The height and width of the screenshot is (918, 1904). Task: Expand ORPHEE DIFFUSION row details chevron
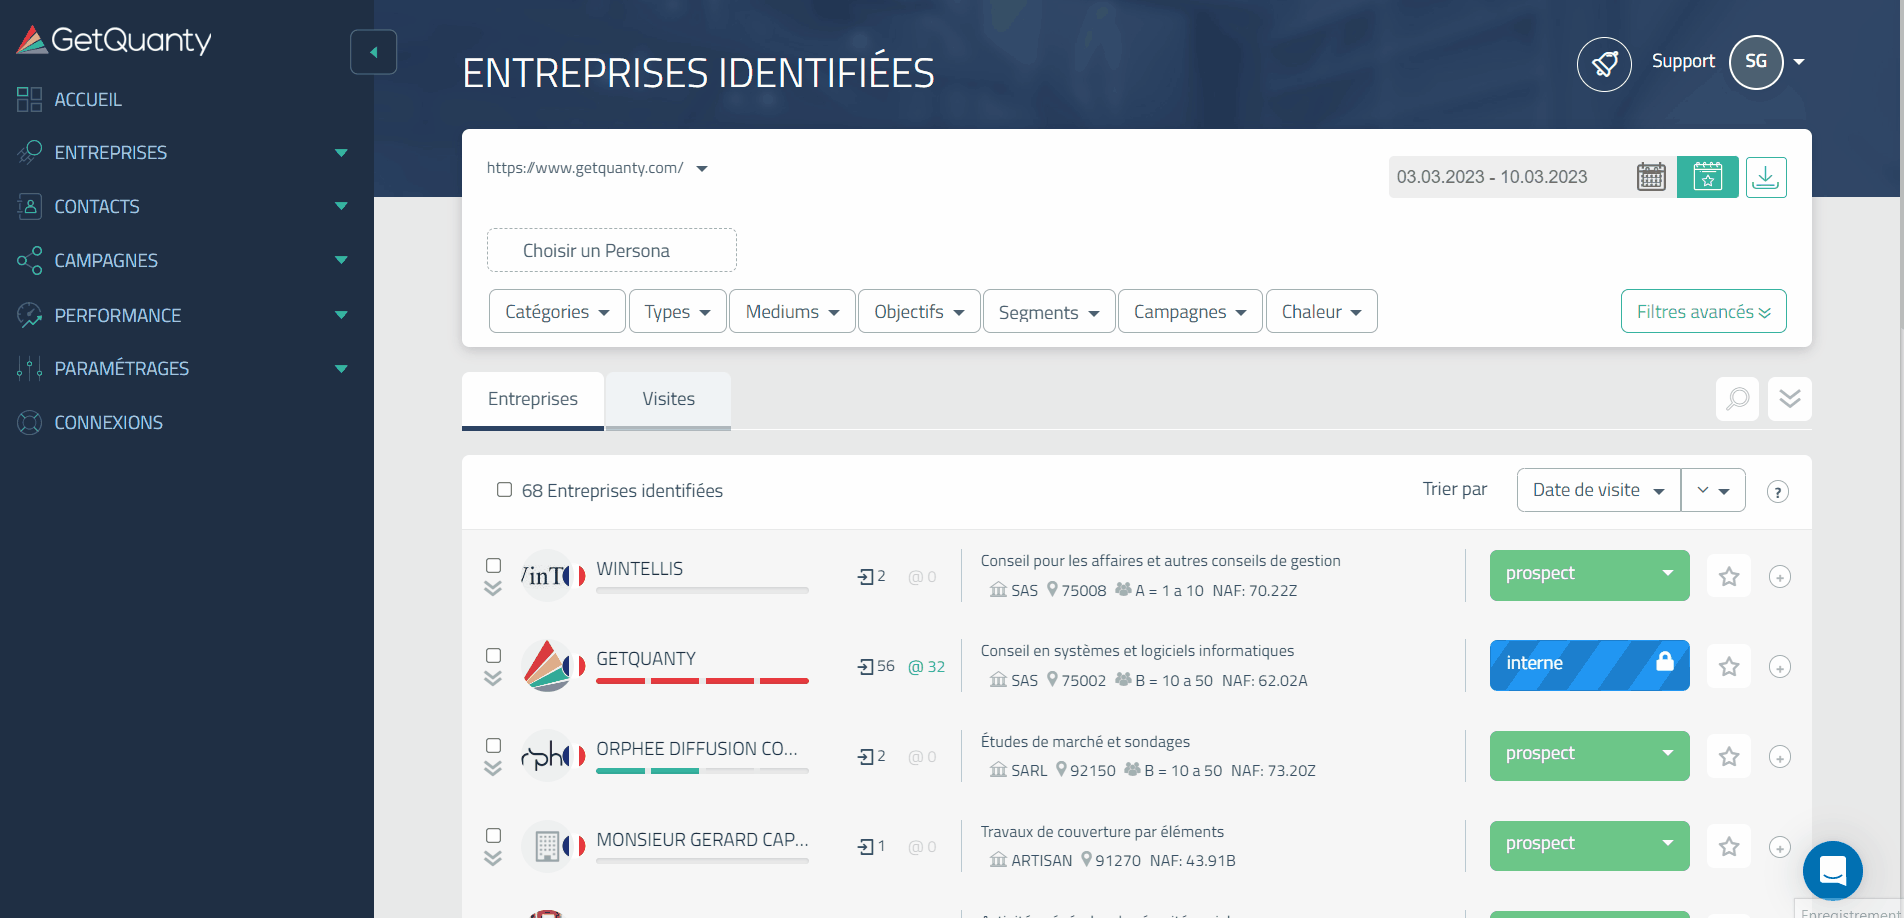tap(493, 768)
